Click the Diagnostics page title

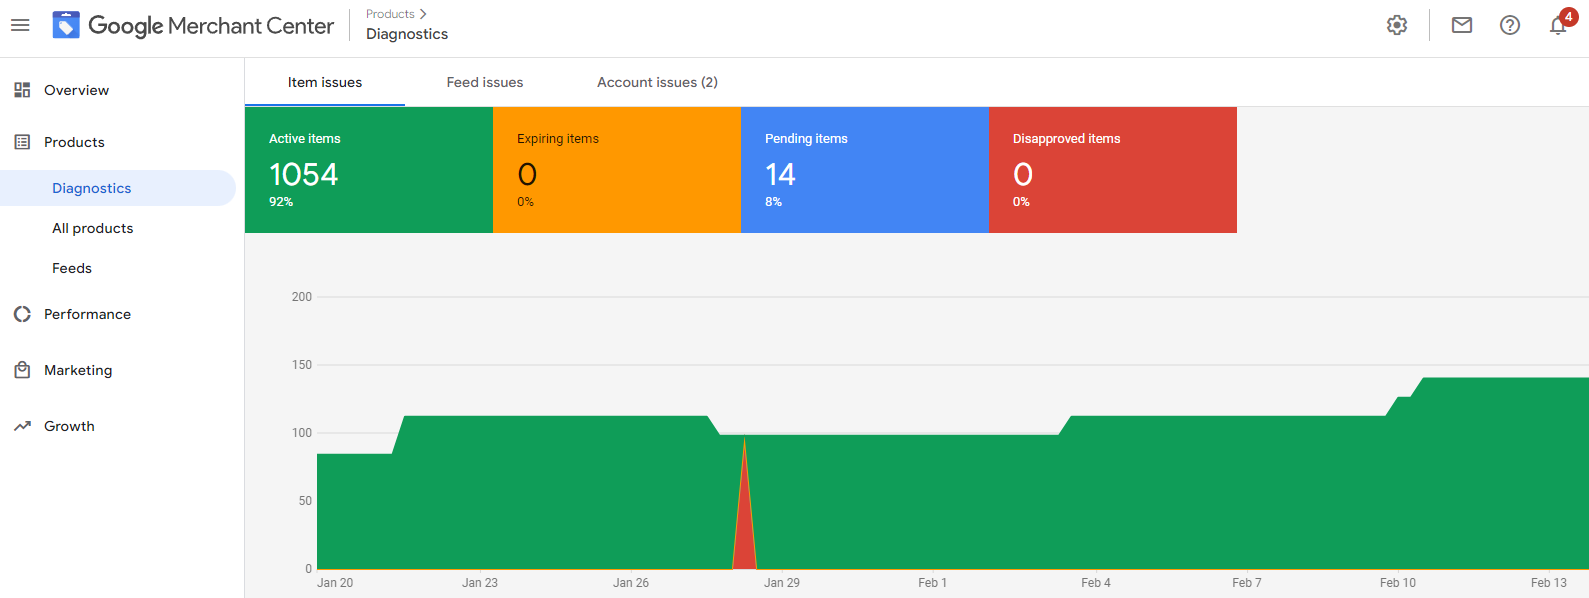(407, 34)
